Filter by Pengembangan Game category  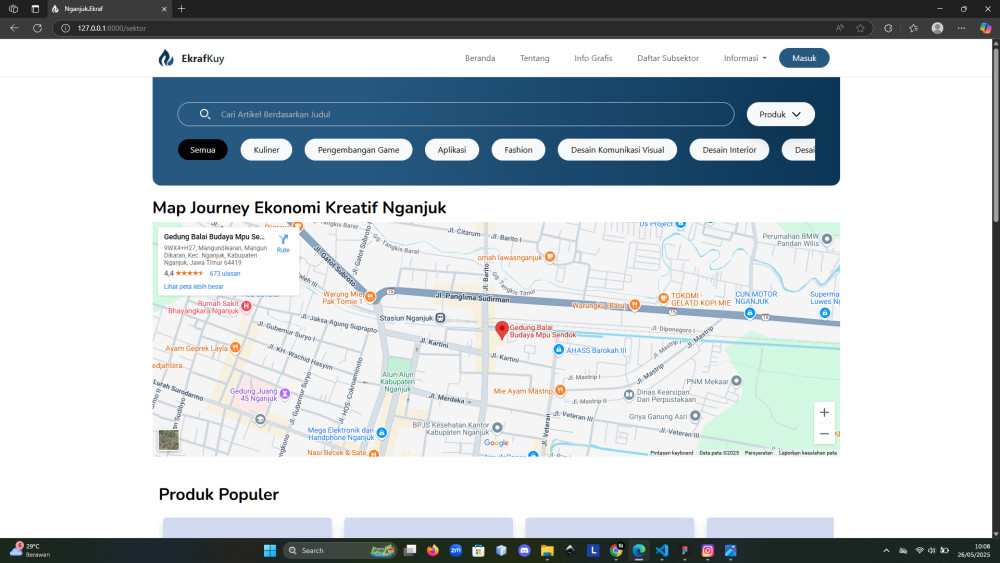[358, 150]
